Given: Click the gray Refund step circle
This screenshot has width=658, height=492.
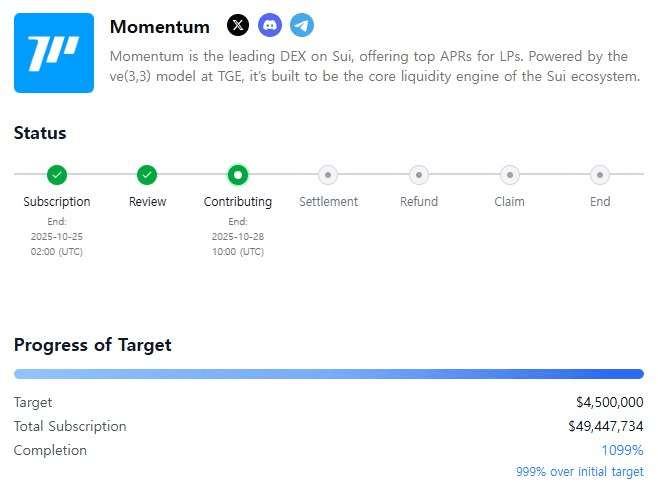Looking at the screenshot, I should 419,175.
